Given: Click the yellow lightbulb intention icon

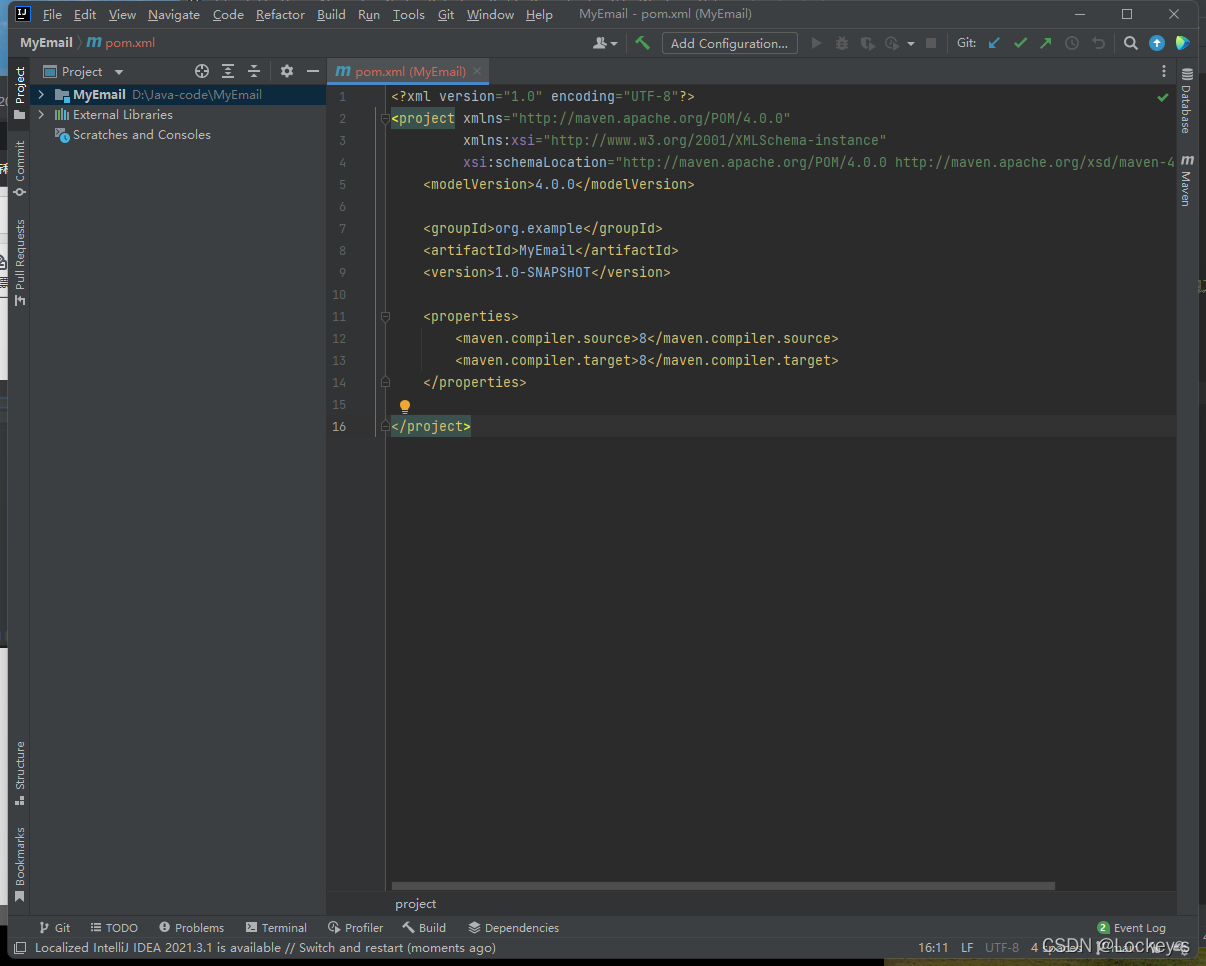Looking at the screenshot, I should tap(405, 406).
